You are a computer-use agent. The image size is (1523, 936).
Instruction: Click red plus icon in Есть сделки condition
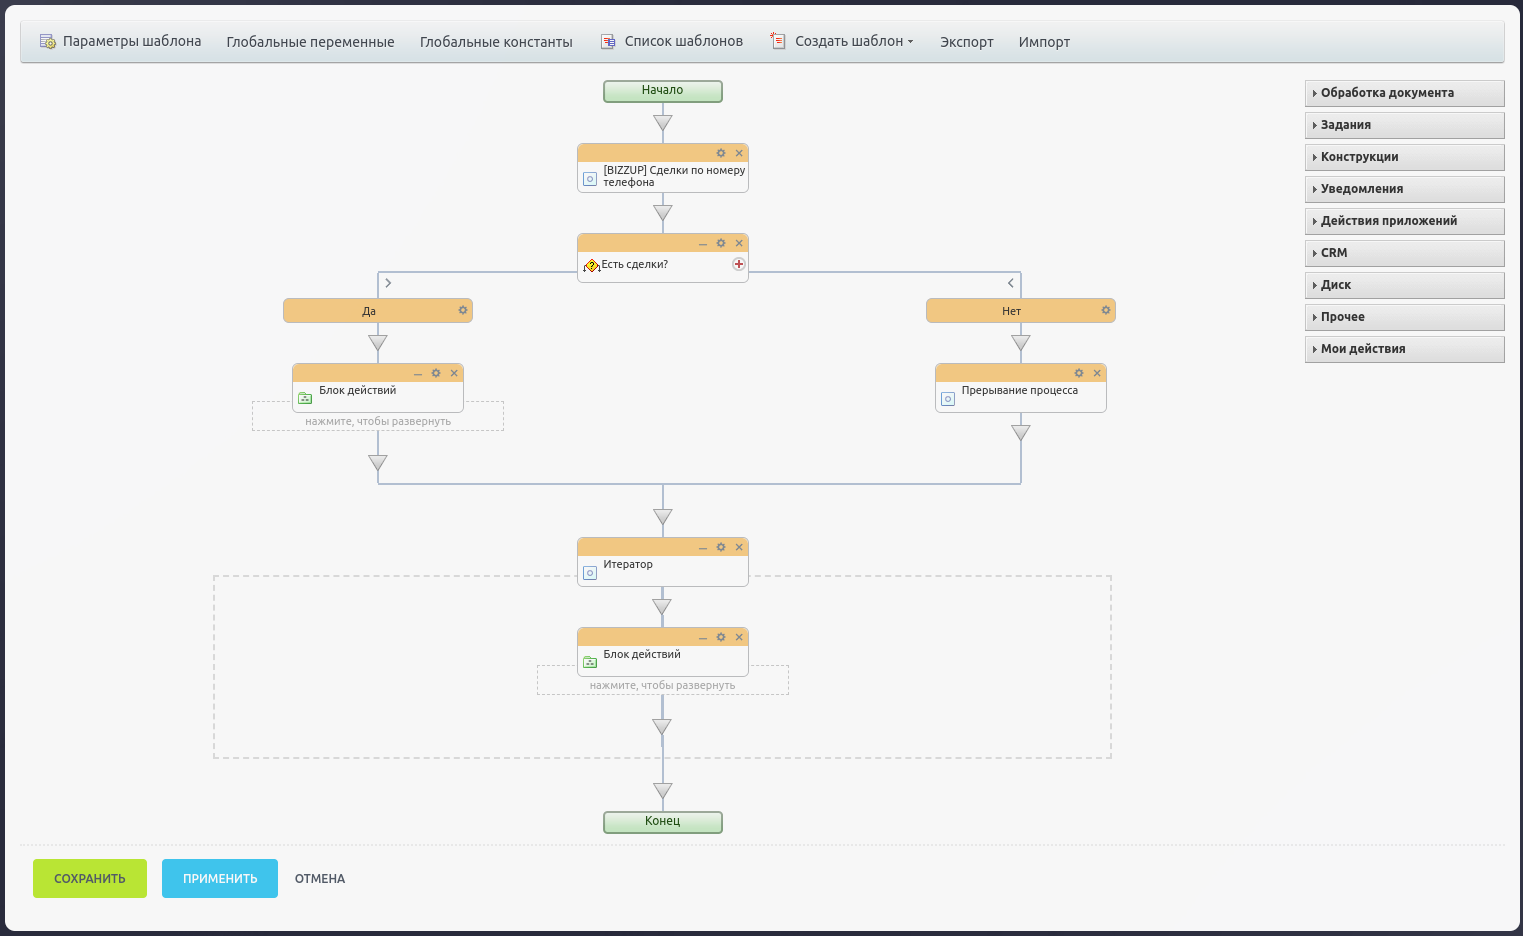click(739, 264)
